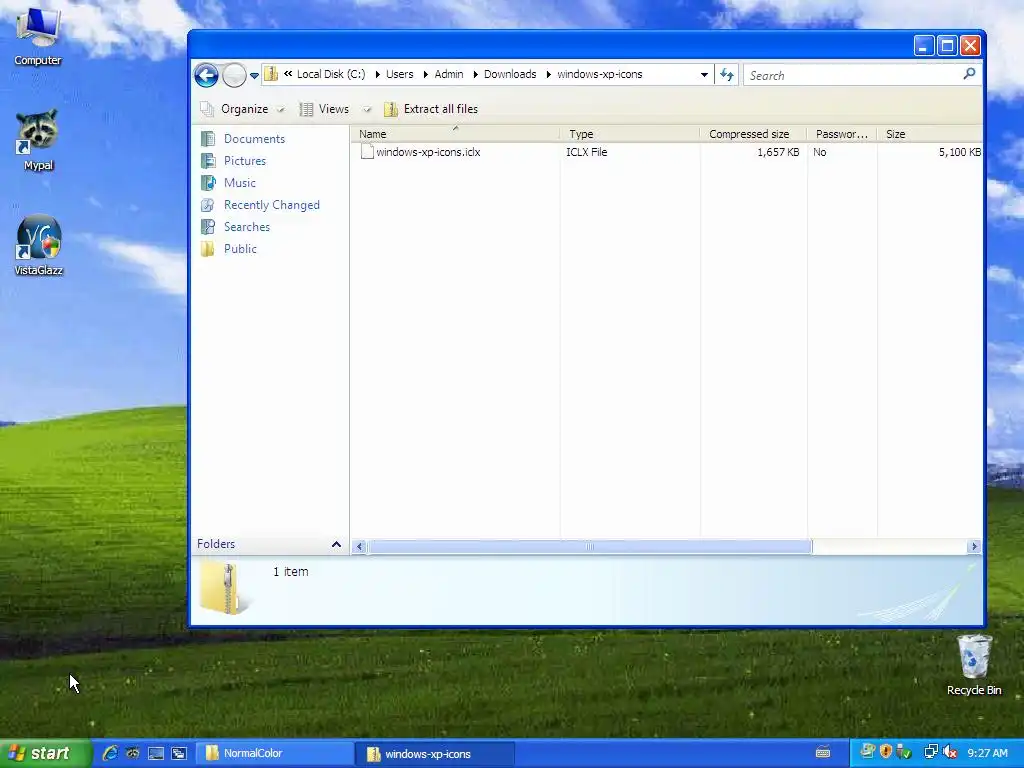Click the Pictures sidebar icon

pyautogui.click(x=208, y=161)
